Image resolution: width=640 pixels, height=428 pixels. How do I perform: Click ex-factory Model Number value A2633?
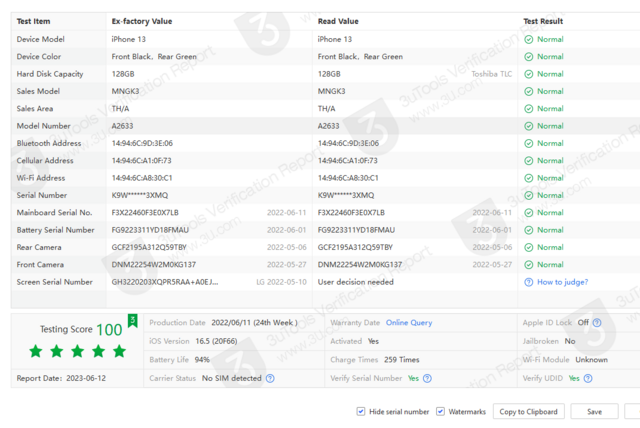[122, 126]
